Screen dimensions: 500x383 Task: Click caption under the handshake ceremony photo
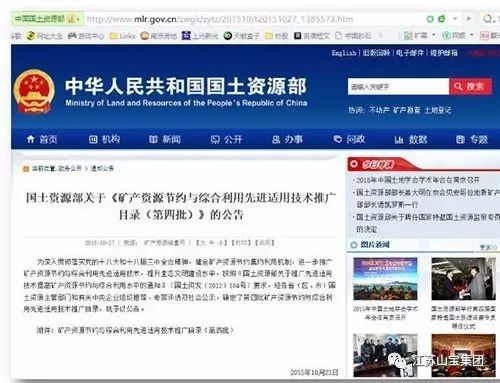463,317
